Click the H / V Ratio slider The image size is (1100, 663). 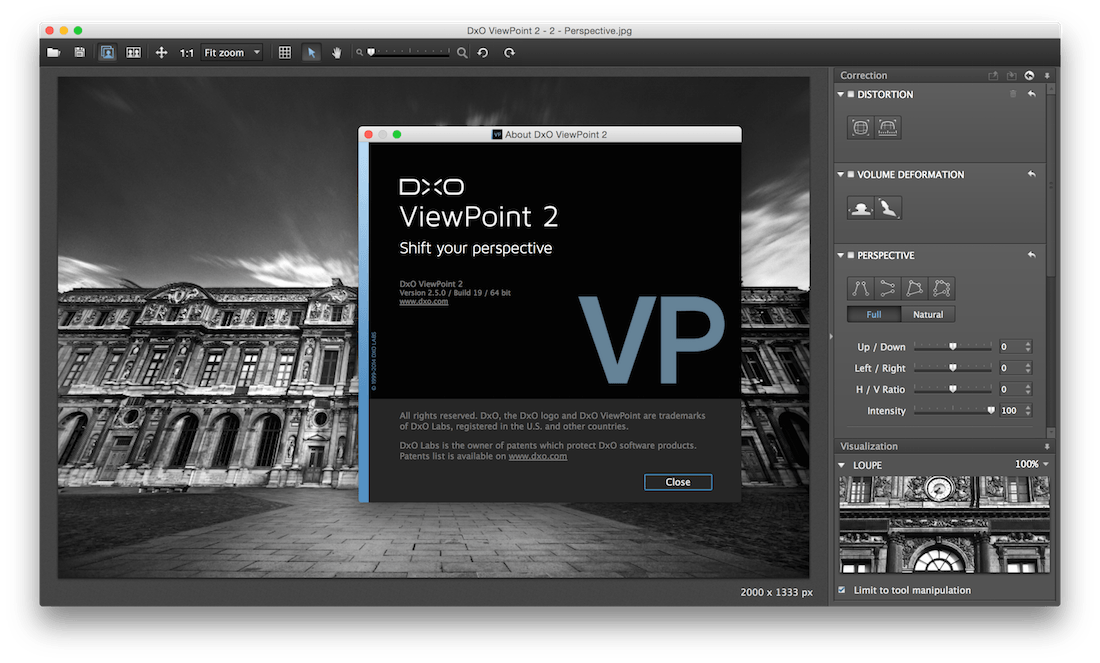953,389
